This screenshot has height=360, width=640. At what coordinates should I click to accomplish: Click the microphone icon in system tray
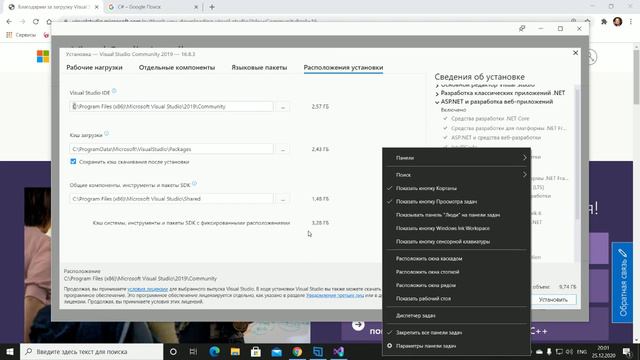pos(549,351)
